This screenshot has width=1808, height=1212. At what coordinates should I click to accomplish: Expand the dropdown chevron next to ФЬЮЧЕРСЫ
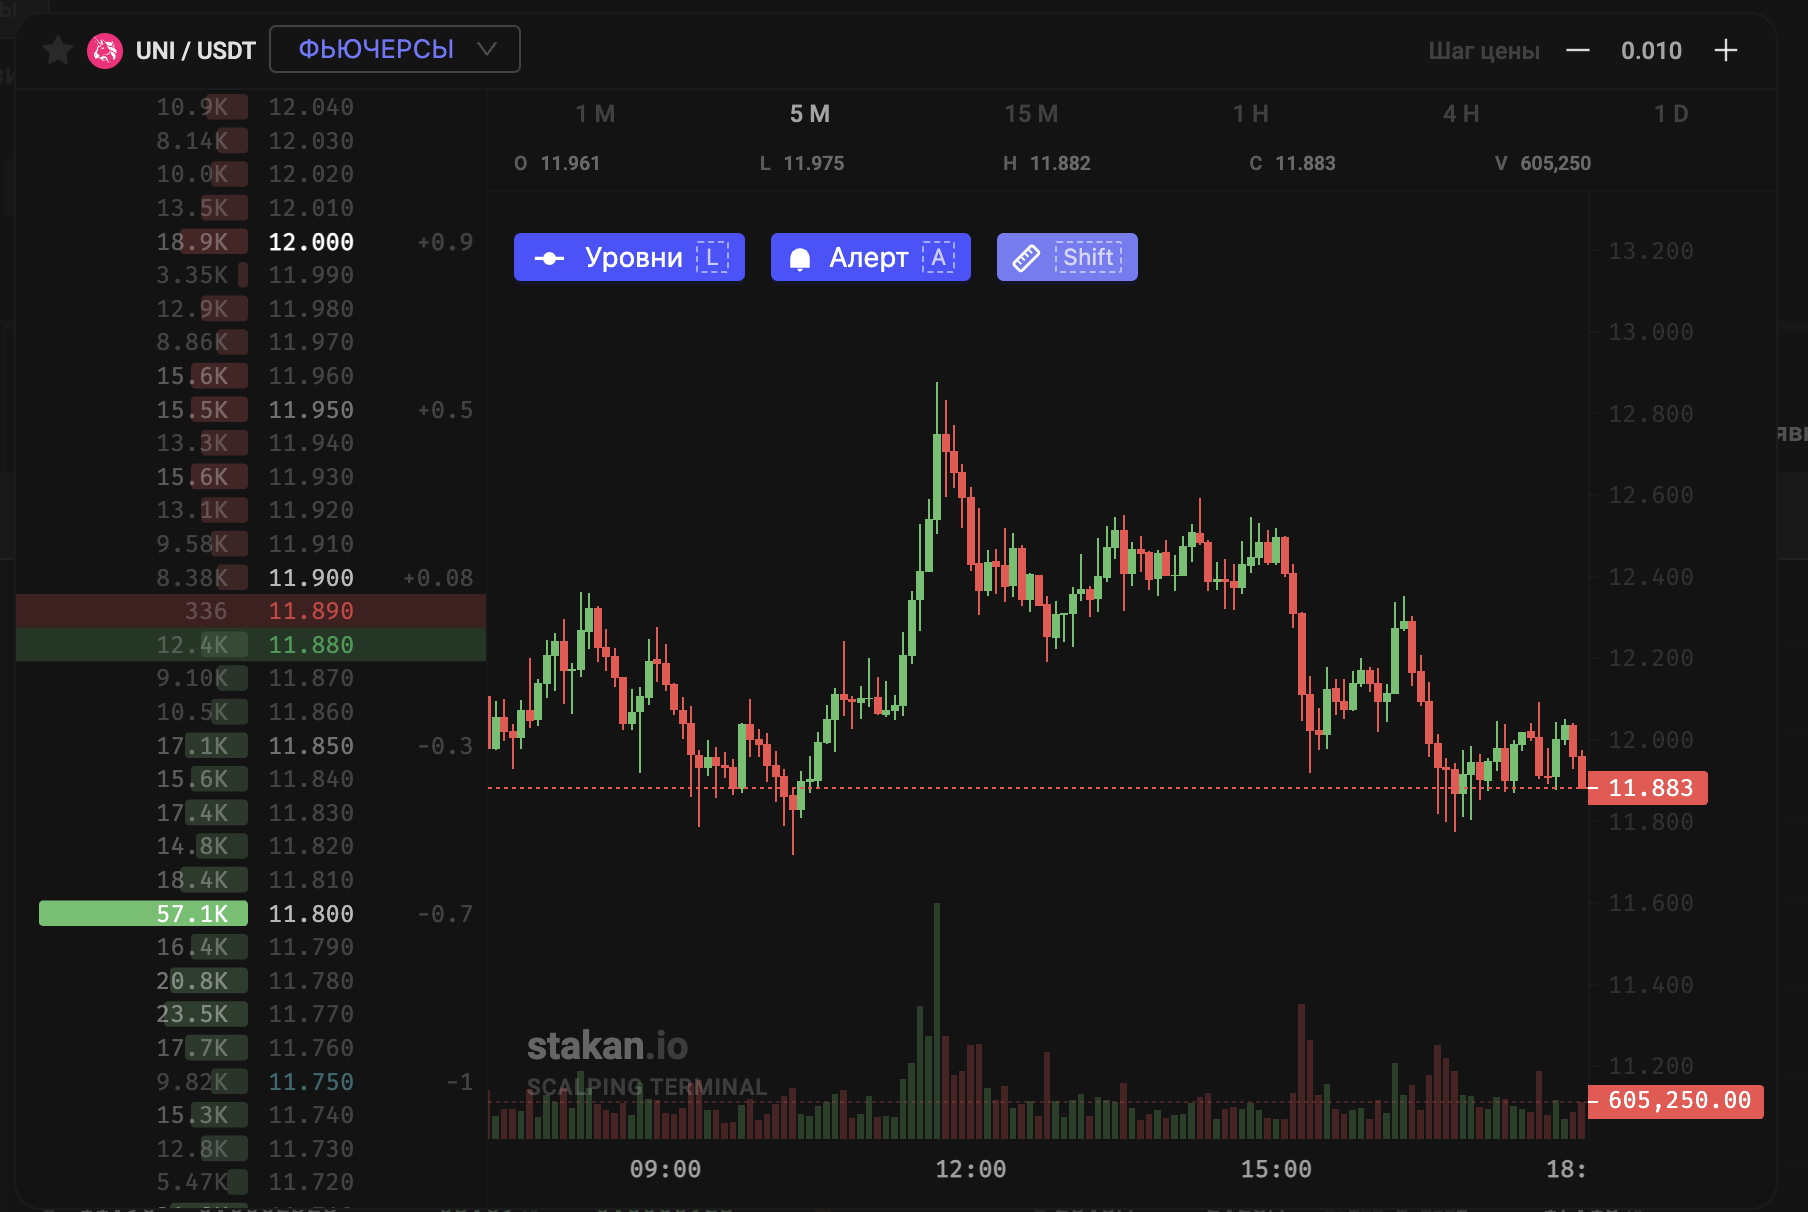click(487, 49)
